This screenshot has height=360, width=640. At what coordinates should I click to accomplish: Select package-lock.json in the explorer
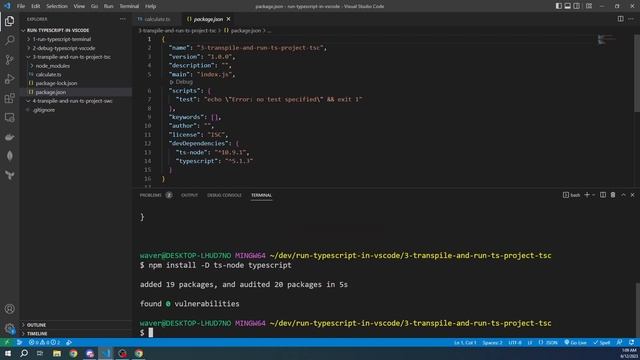tap(56, 83)
